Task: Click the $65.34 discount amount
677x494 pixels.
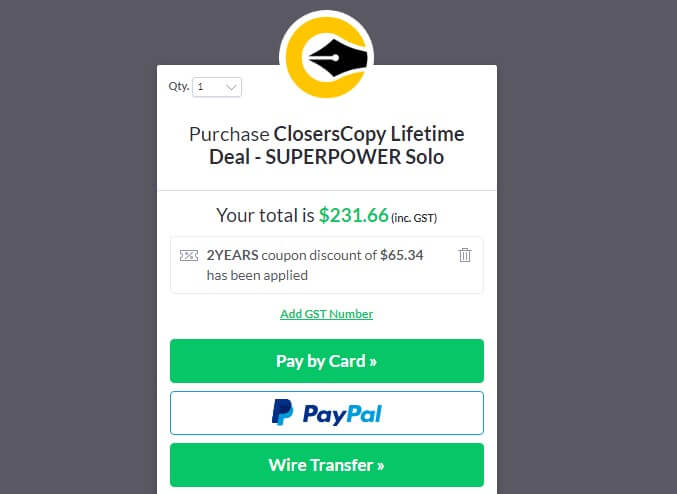Action: 402,255
